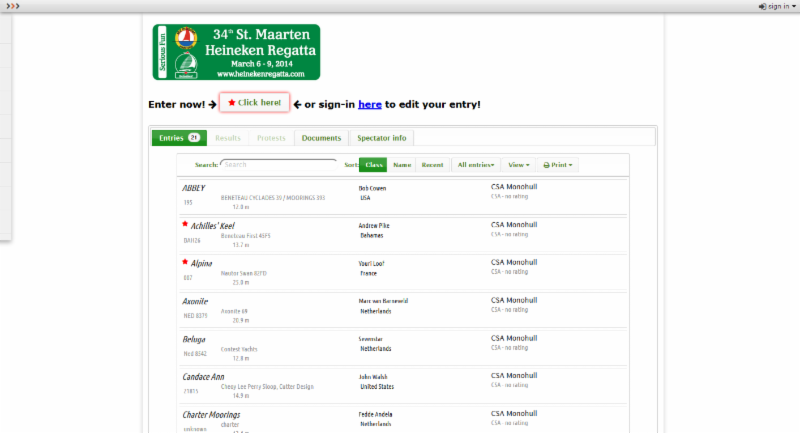
Task: Switch to the Documents tab
Action: coord(321,138)
